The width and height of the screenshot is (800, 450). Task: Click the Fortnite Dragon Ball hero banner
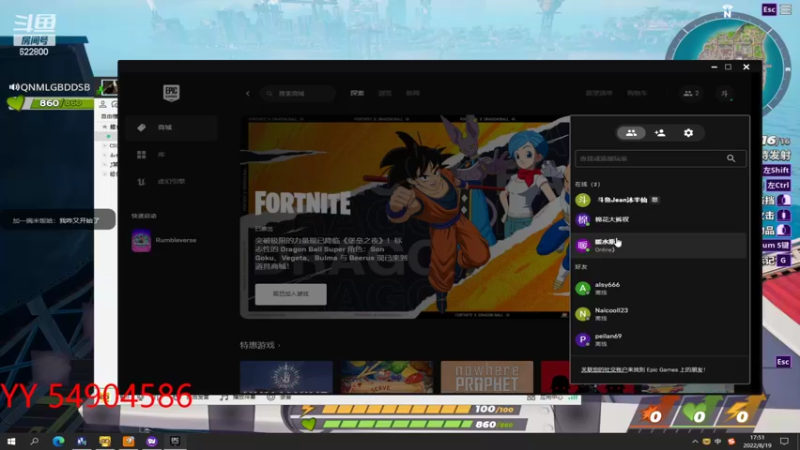pos(406,217)
